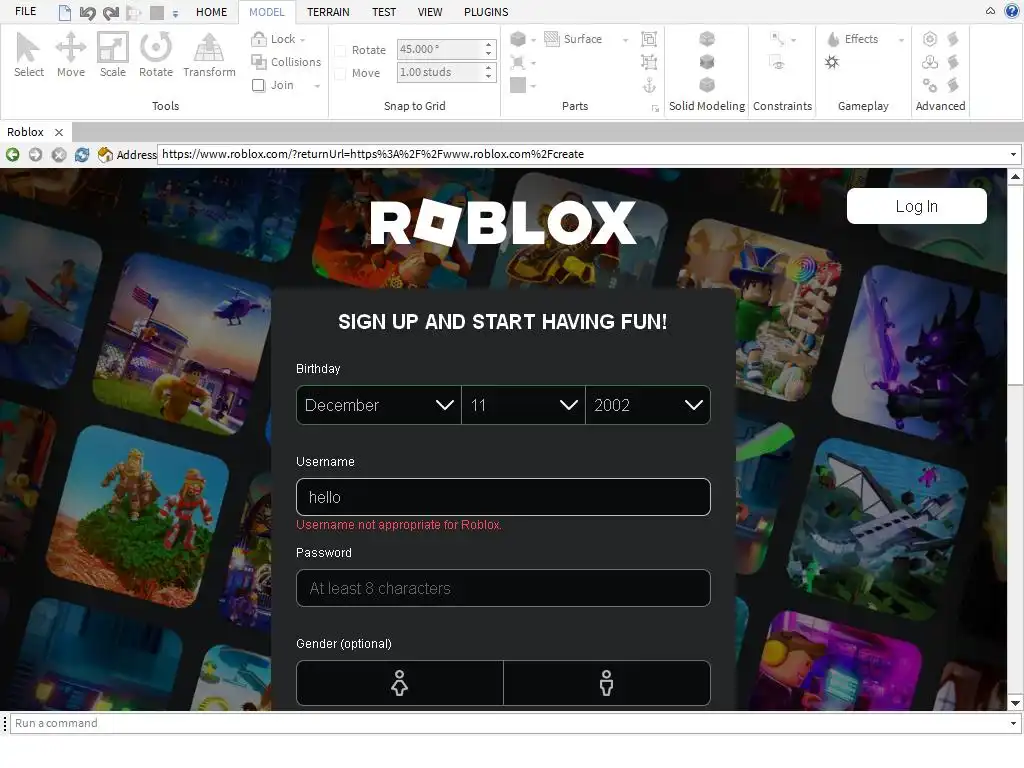The width and height of the screenshot is (1024, 768).
Task: Open the birthday year dropdown showing 2002
Action: pos(648,405)
